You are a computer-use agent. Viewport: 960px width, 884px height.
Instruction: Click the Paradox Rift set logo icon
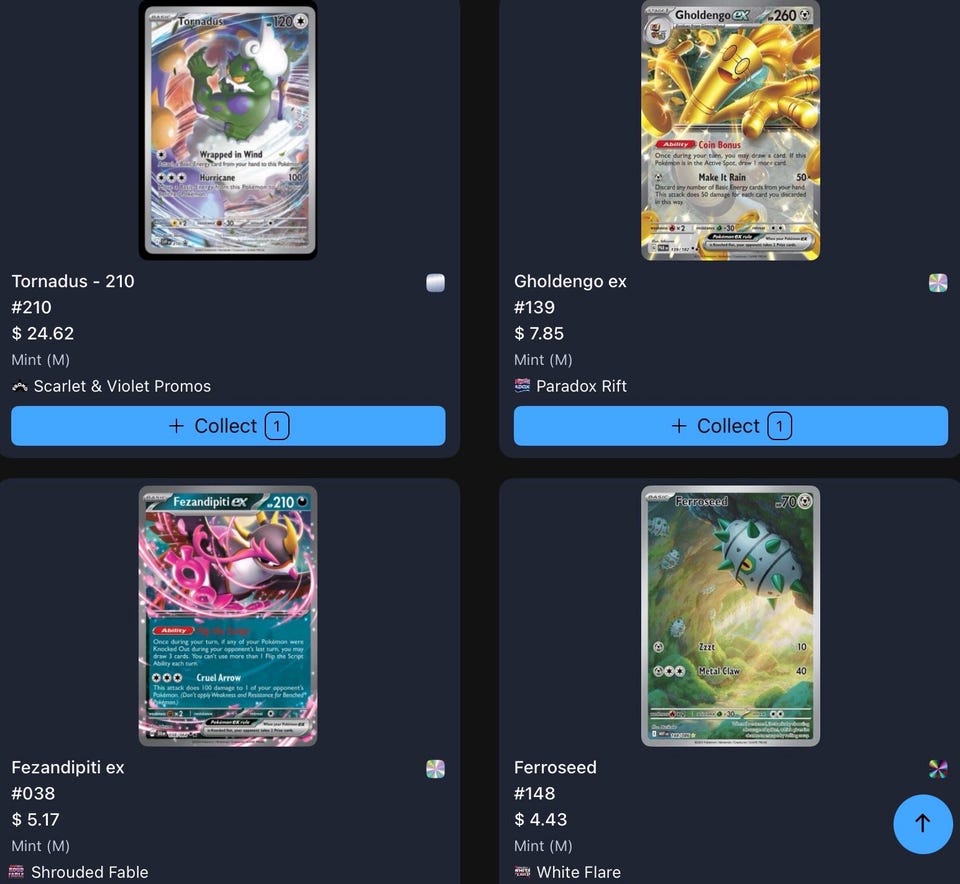coord(522,386)
